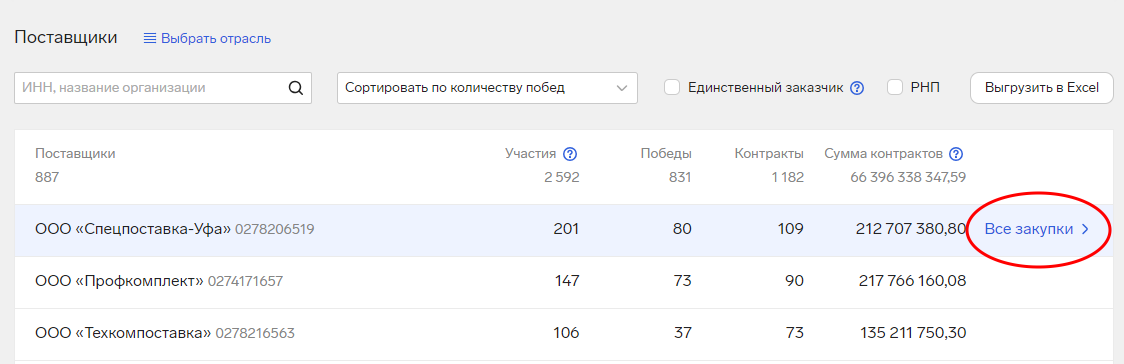The height and width of the screenshot is (364, 1124).
Task: Tick the РНП checkbox
Action: pyautogui.click(x=895, y=87)
